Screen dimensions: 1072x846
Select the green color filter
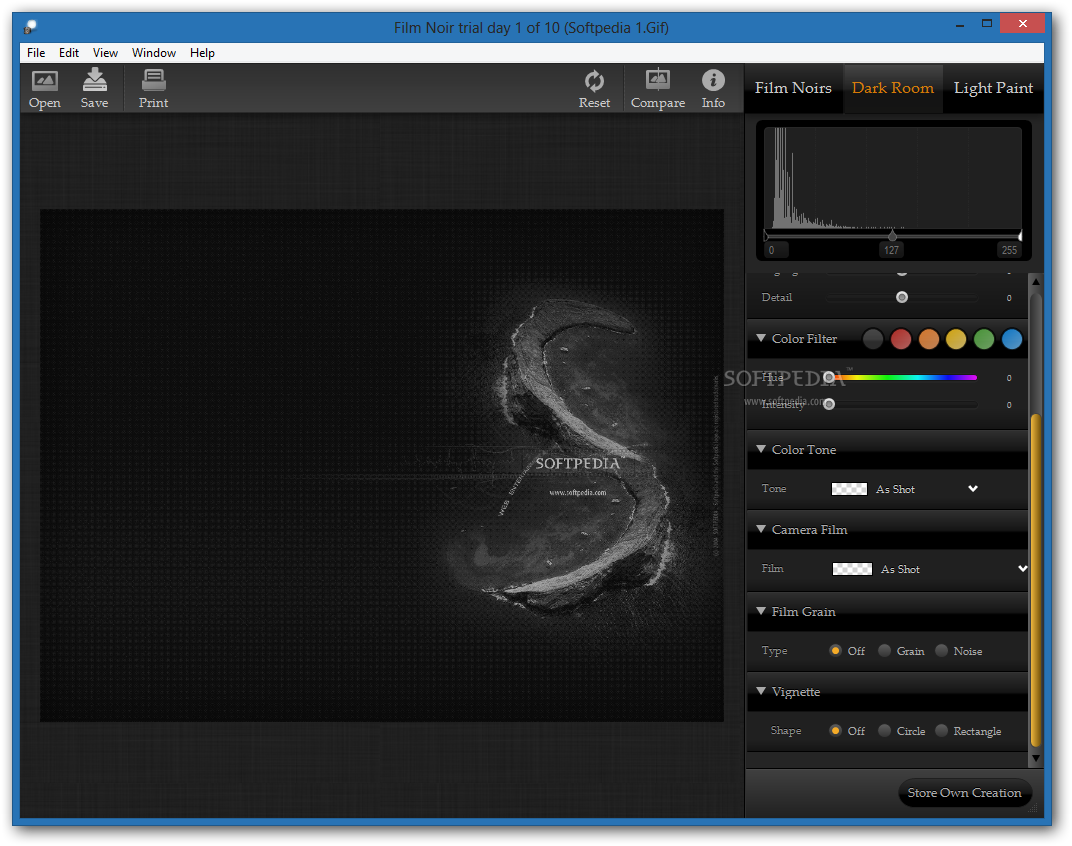click(984, 339)
